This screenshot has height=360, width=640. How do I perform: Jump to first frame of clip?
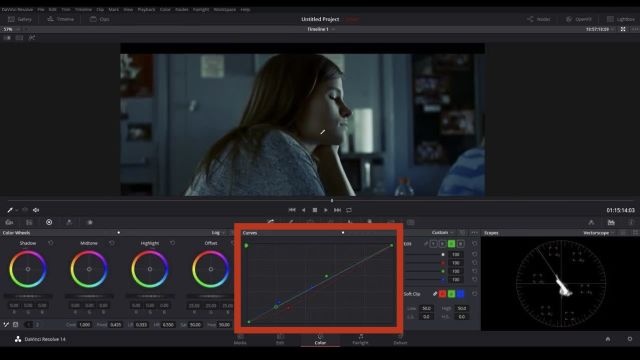(292, 210)
